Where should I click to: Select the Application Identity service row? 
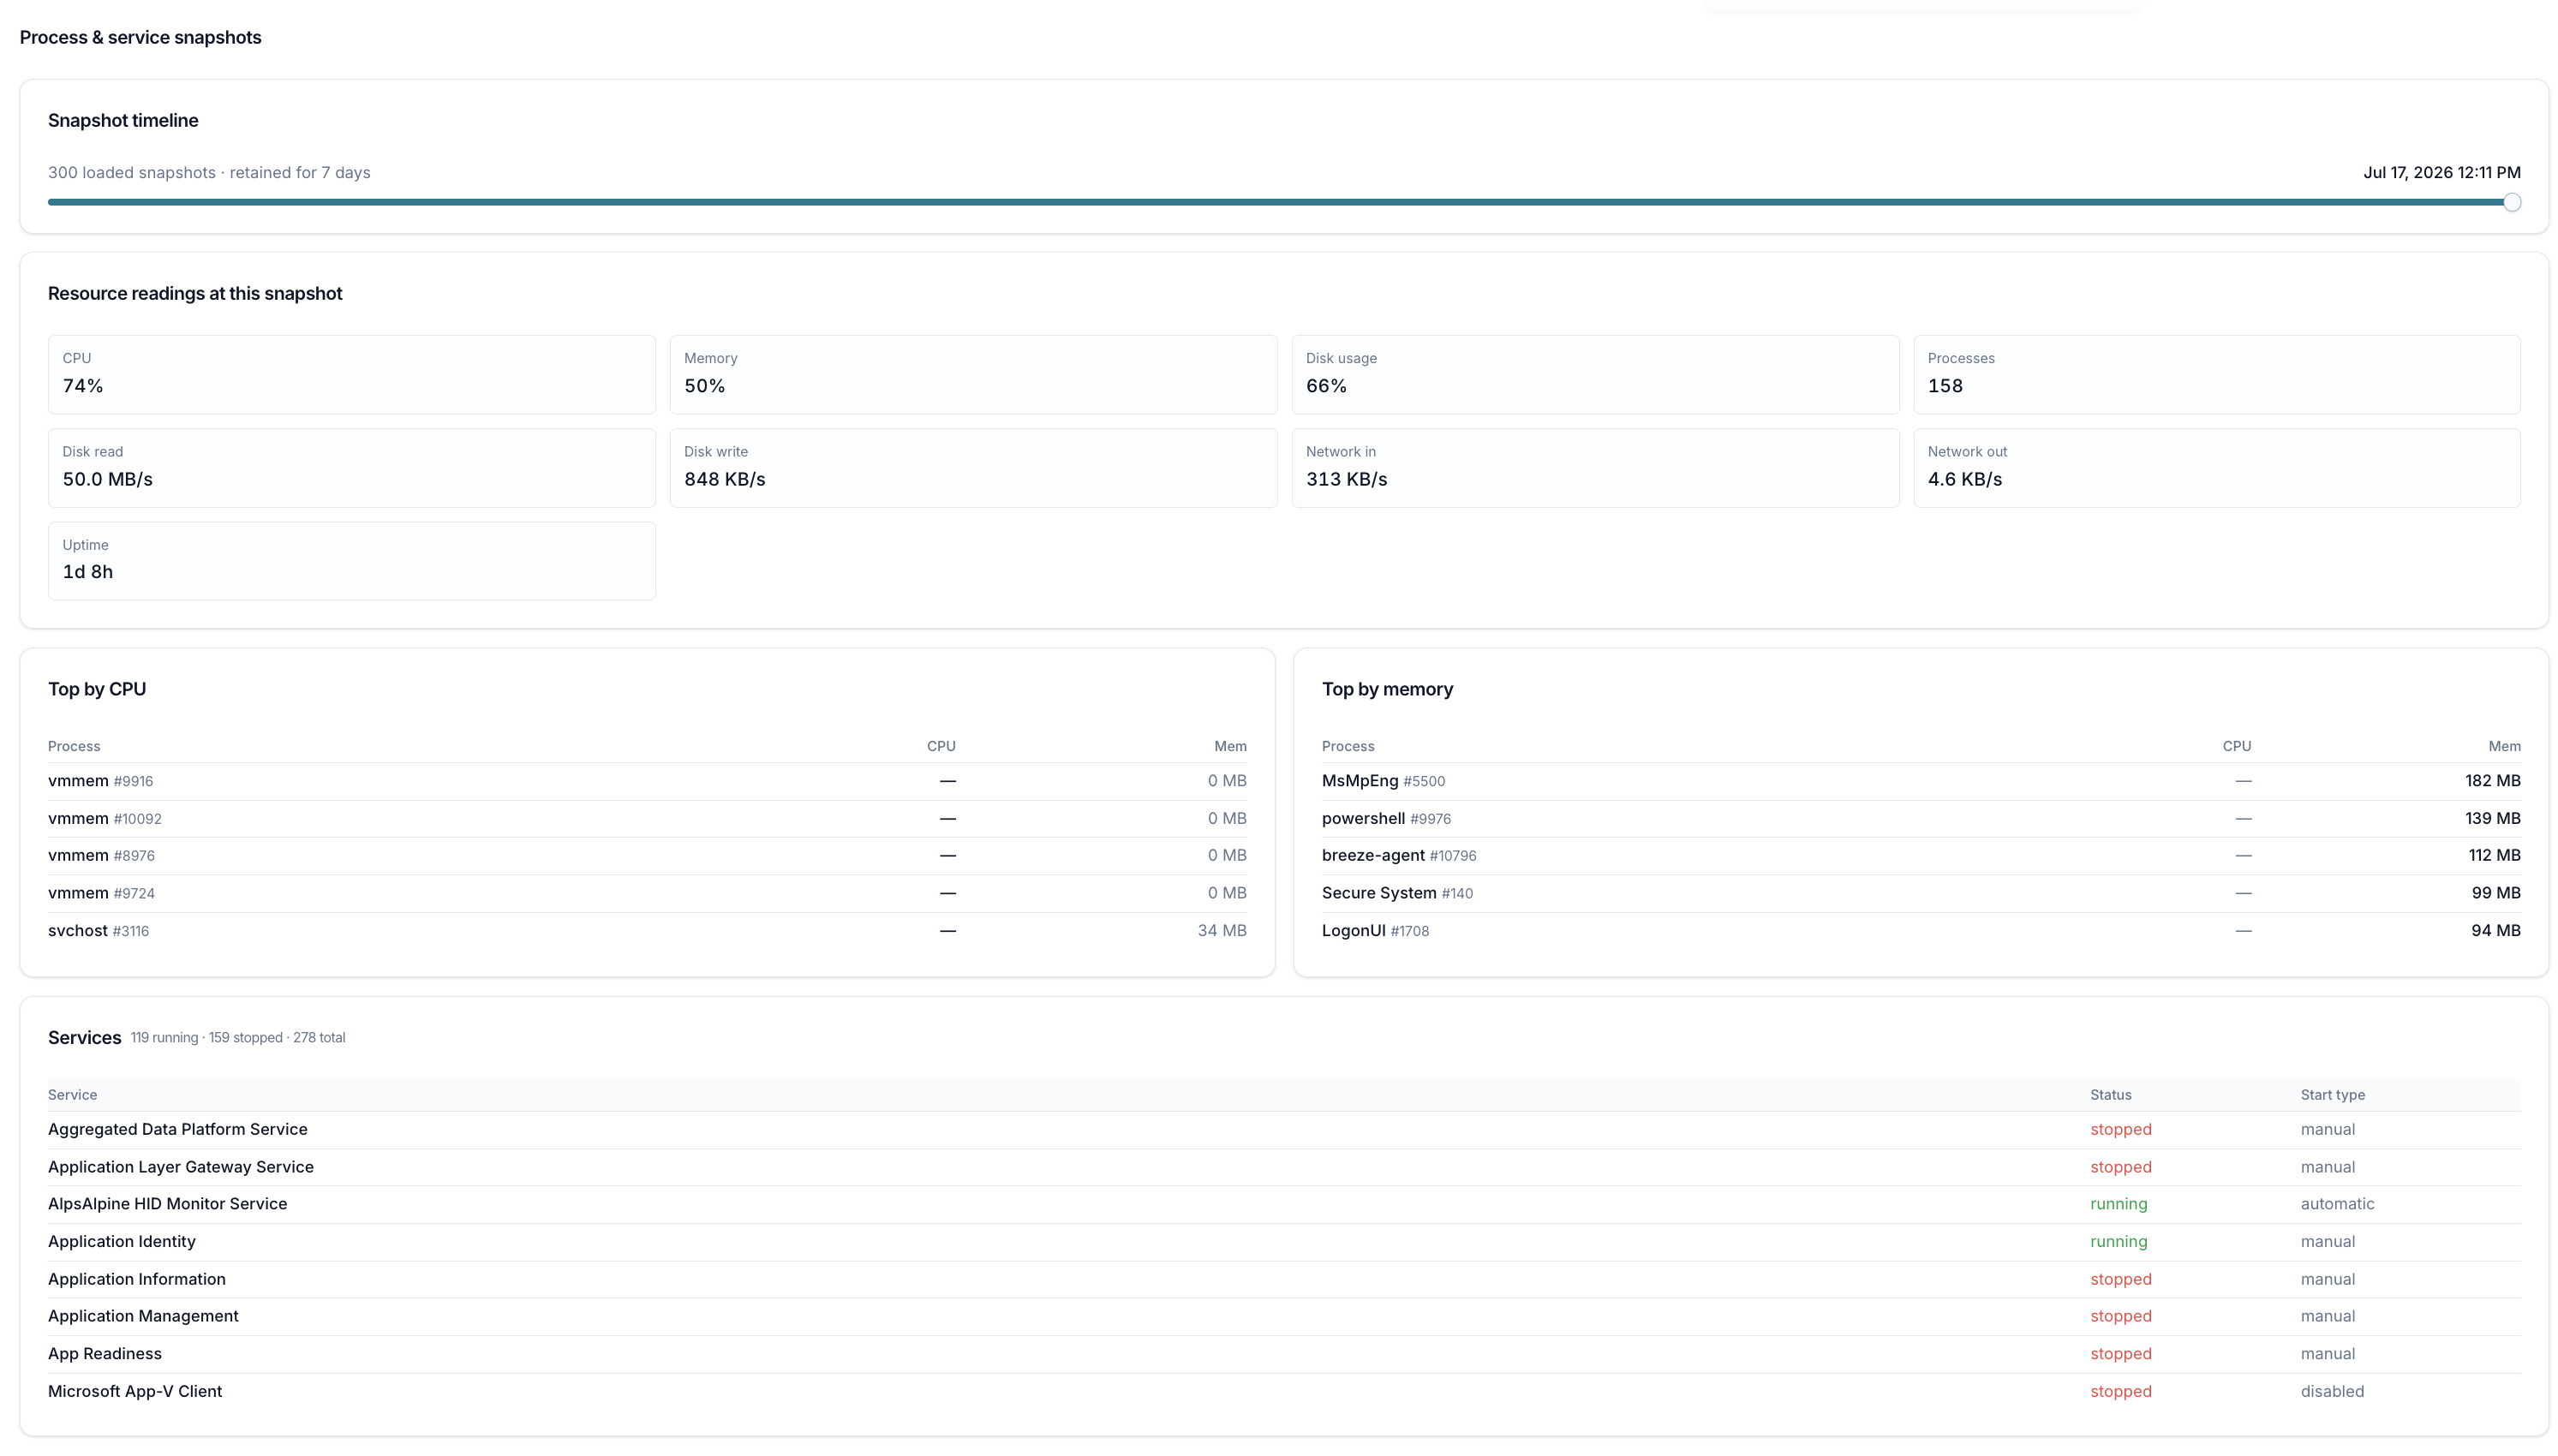click(1284, 1242)
